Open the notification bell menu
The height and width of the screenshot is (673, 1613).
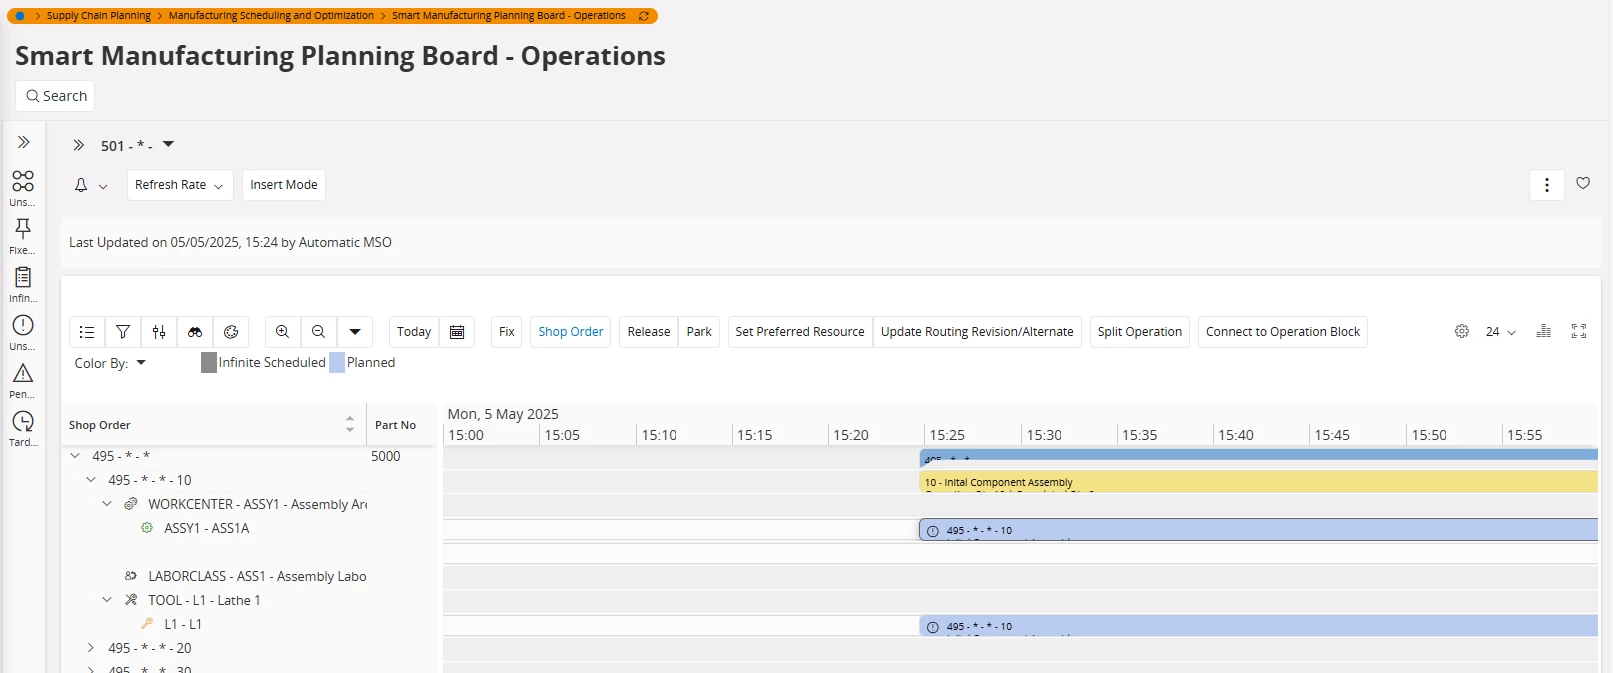(90, 185)
